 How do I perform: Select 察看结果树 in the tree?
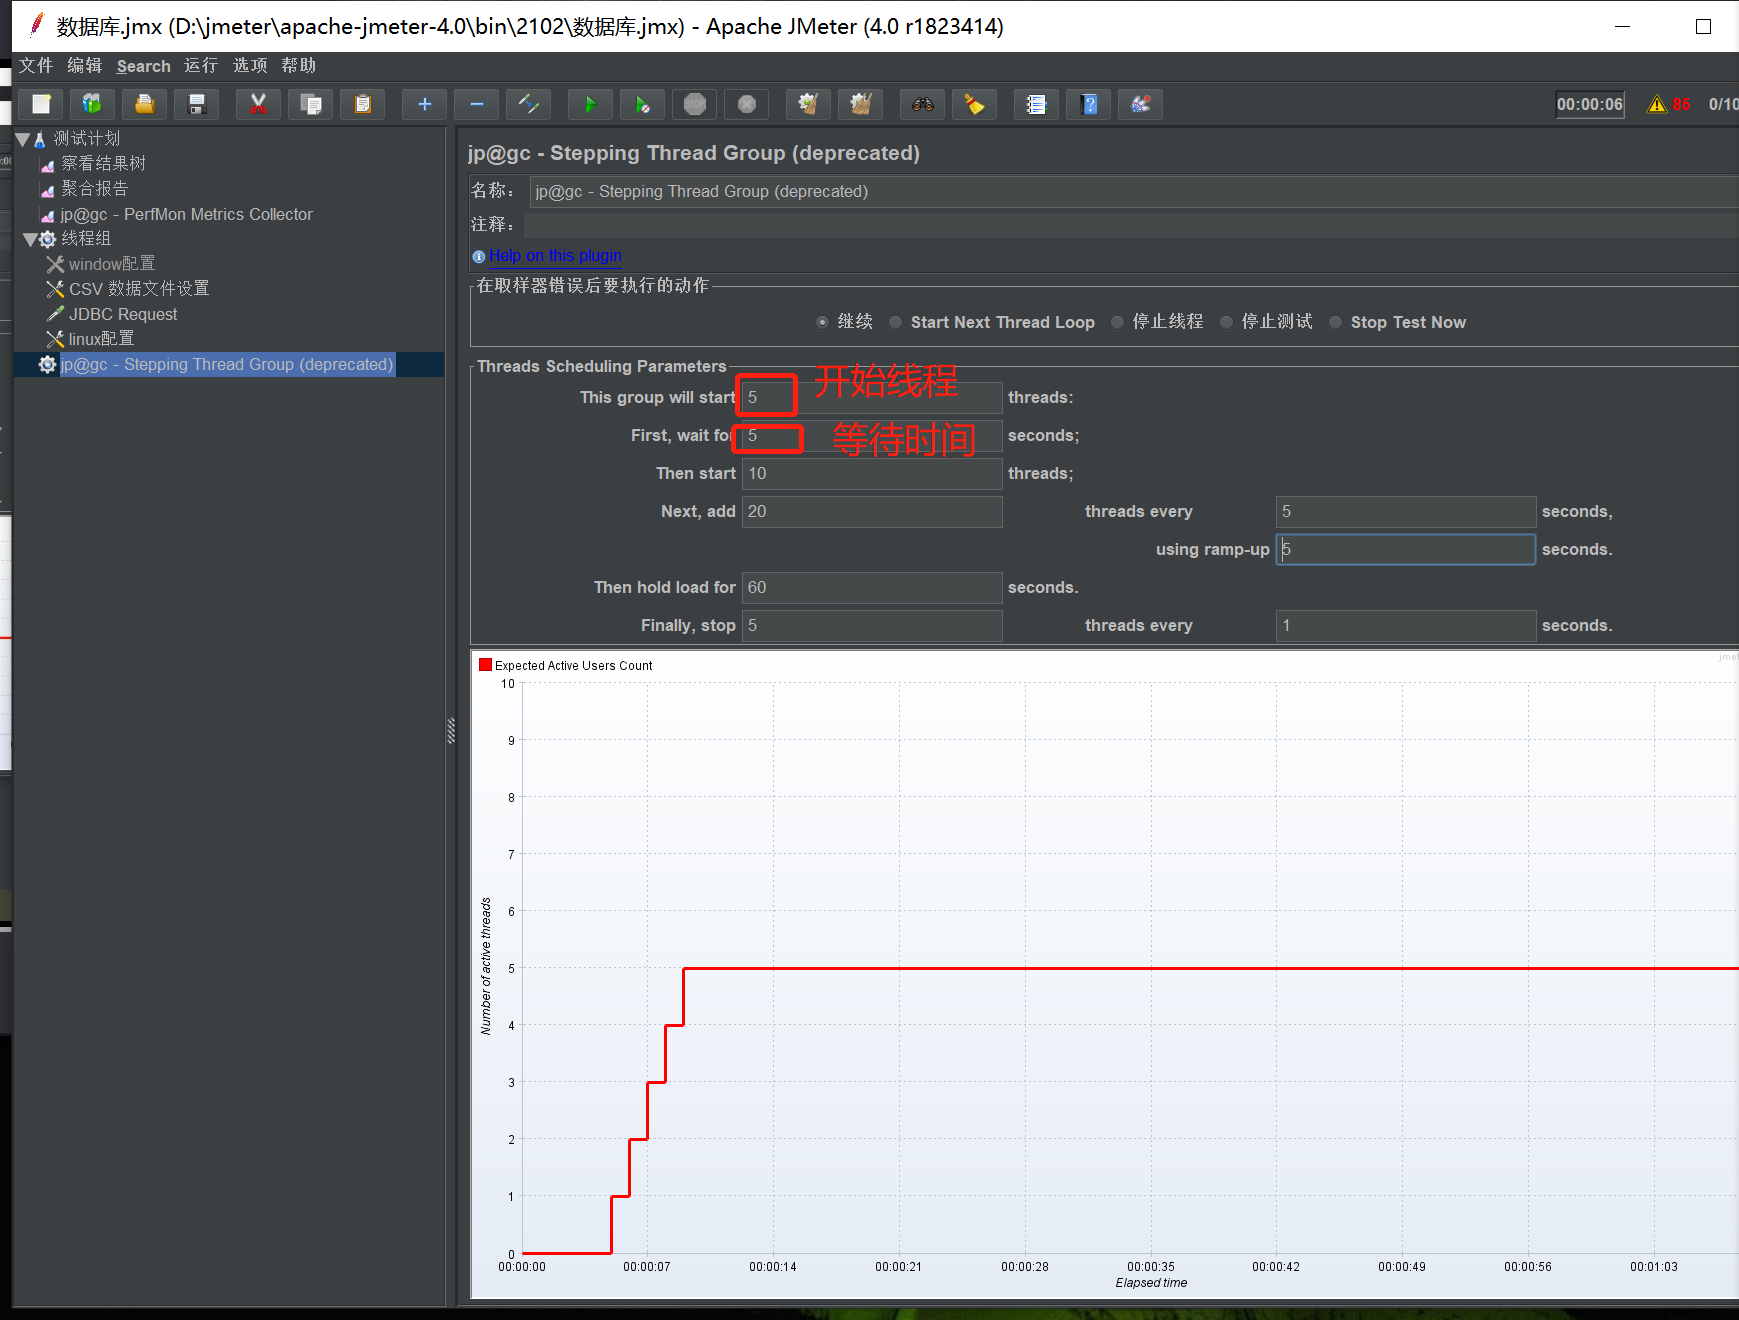[x=103, y=164]
